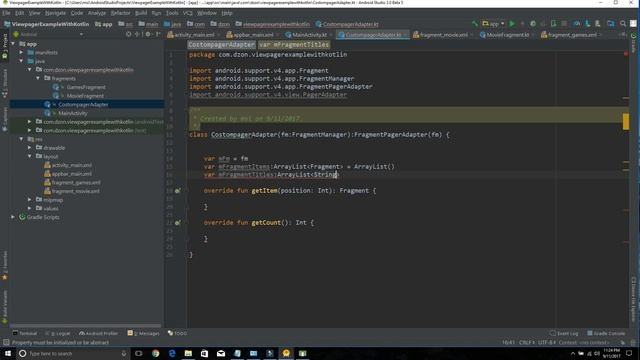Click the CostompagerAdapter structure breadcrumb
The width and height of the screenshot is (640, 360).
(221, 44)
